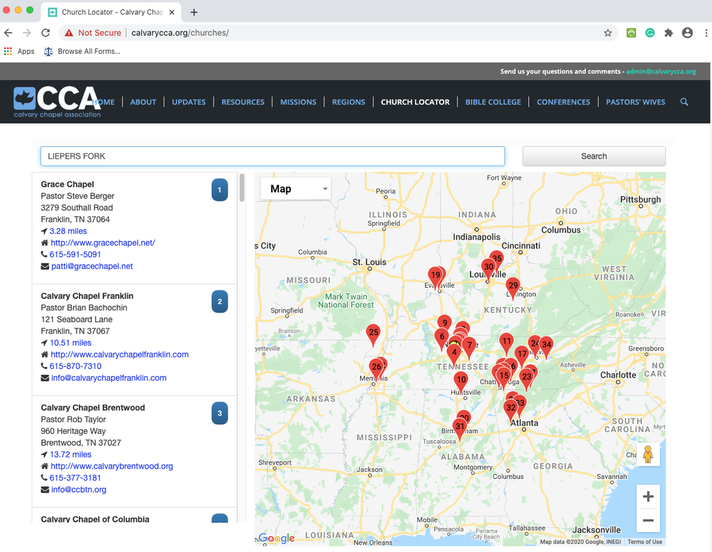This screenshot has height=552, width=712.
Task: Open the calvarybrentwood.org website link
Action: pyautogui.click(x=112, y=466)
